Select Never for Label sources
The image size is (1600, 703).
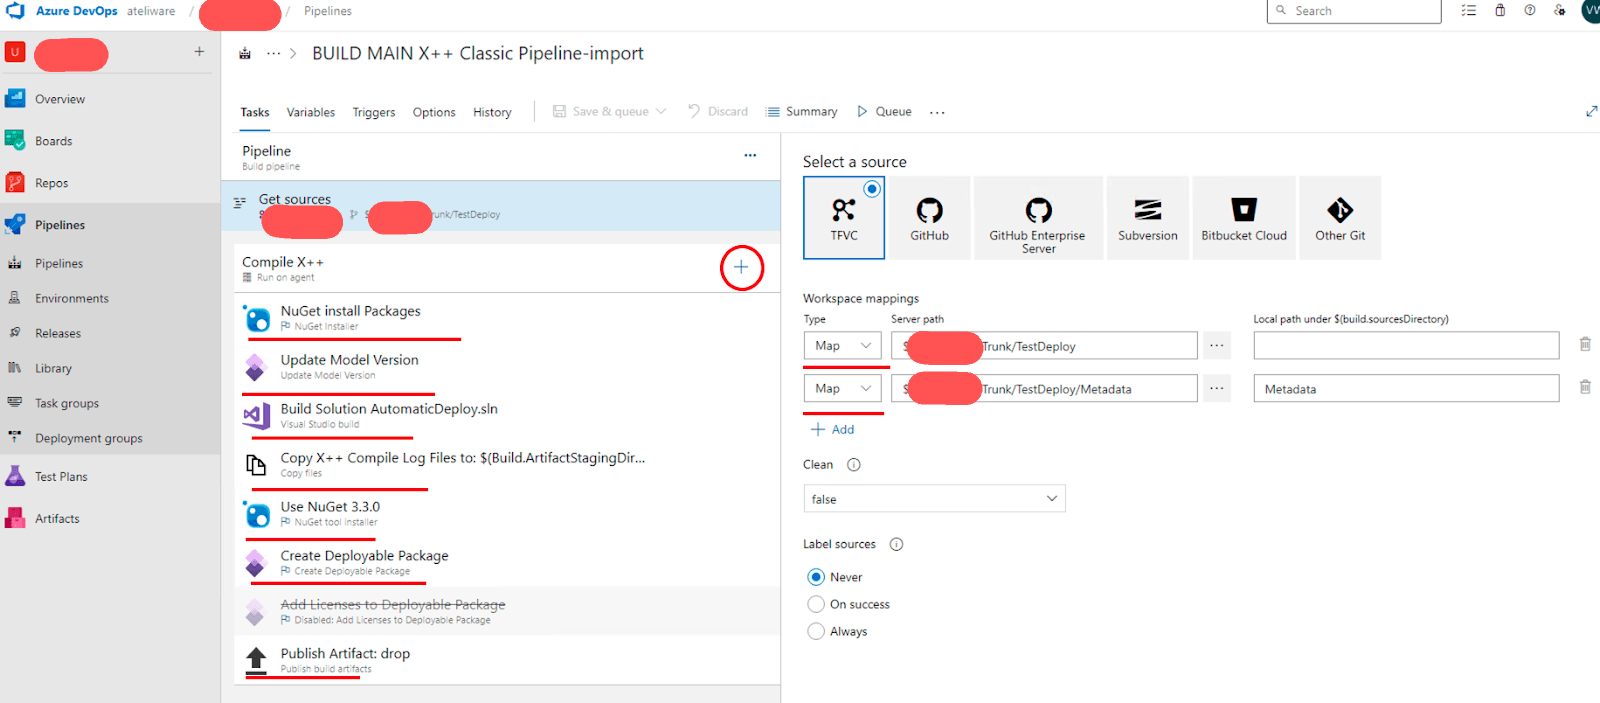[x=816, y=577]
